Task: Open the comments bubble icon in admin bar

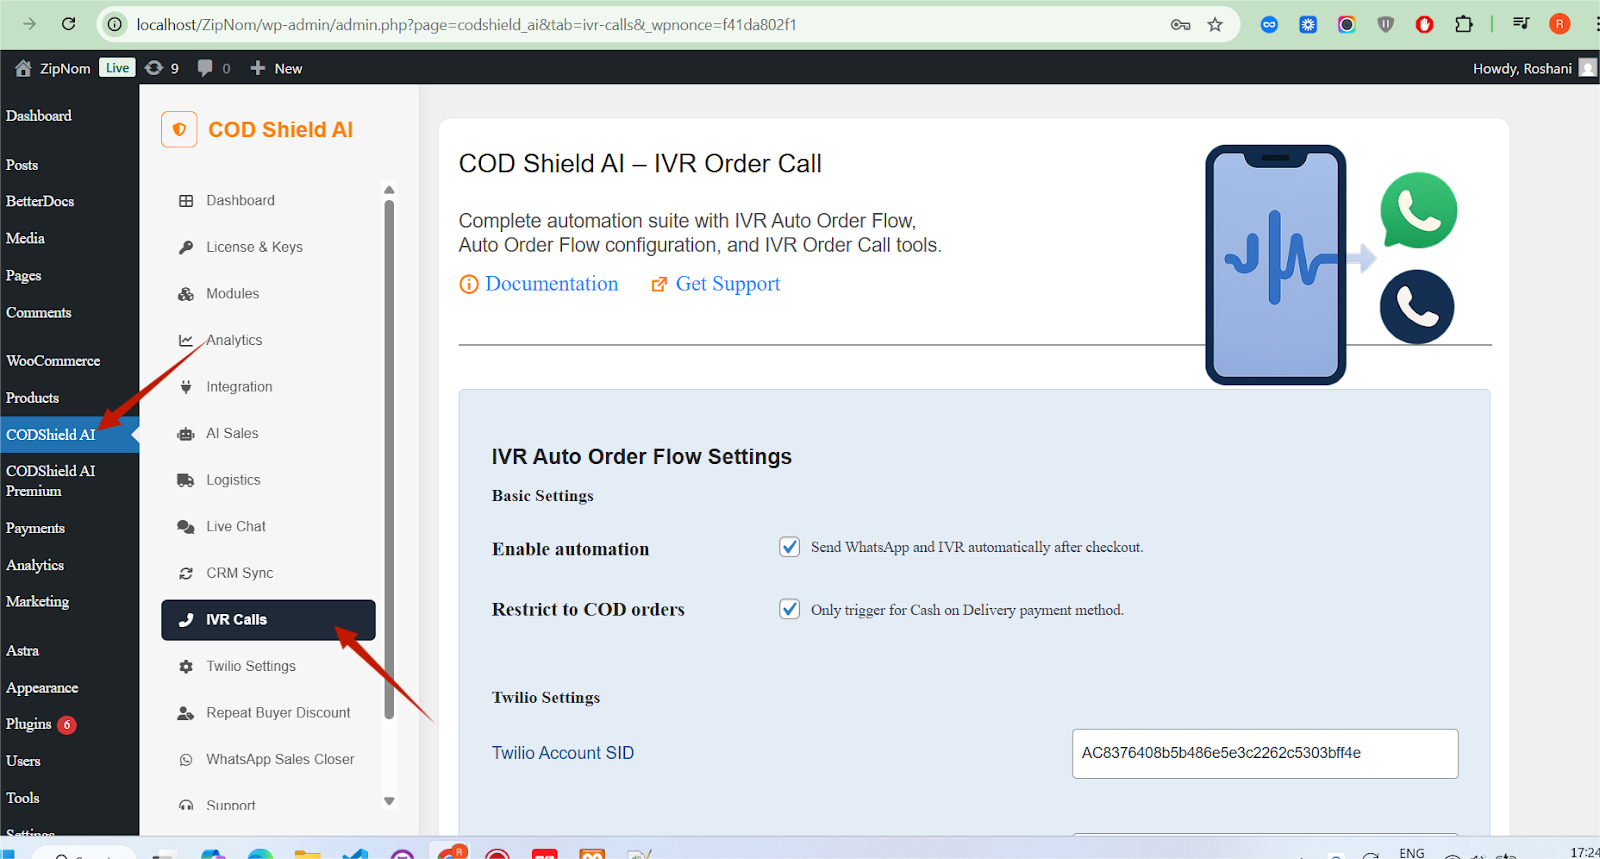Action: [213, 68]
